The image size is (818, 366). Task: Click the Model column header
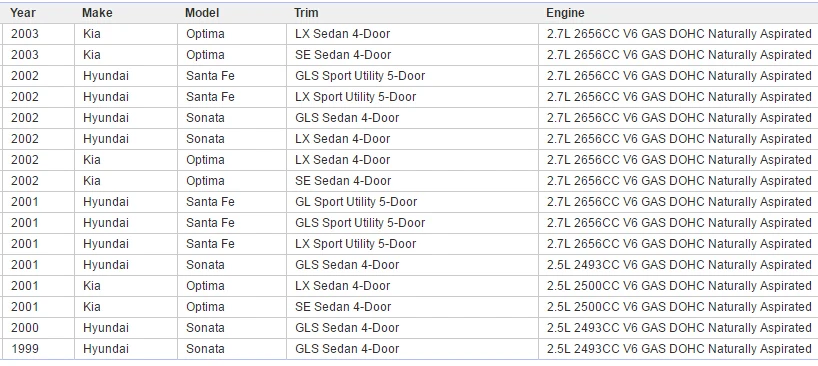pyautogui.click(x=202, y=13)
